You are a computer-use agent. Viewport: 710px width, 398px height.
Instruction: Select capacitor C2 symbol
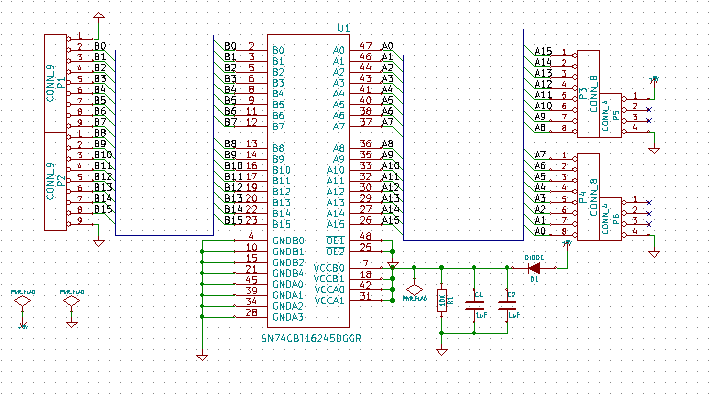tap(507, 305)
